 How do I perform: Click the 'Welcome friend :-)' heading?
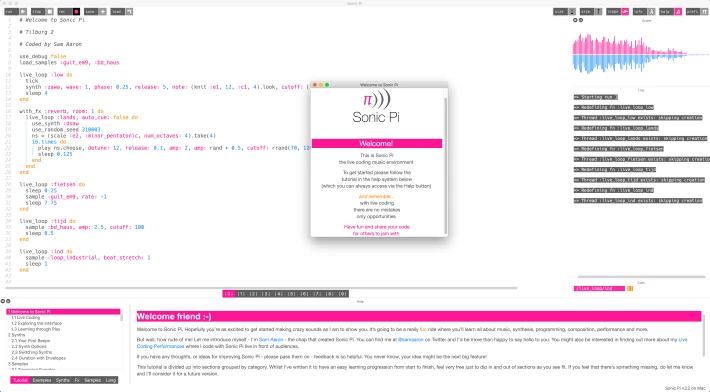point(174,316)
